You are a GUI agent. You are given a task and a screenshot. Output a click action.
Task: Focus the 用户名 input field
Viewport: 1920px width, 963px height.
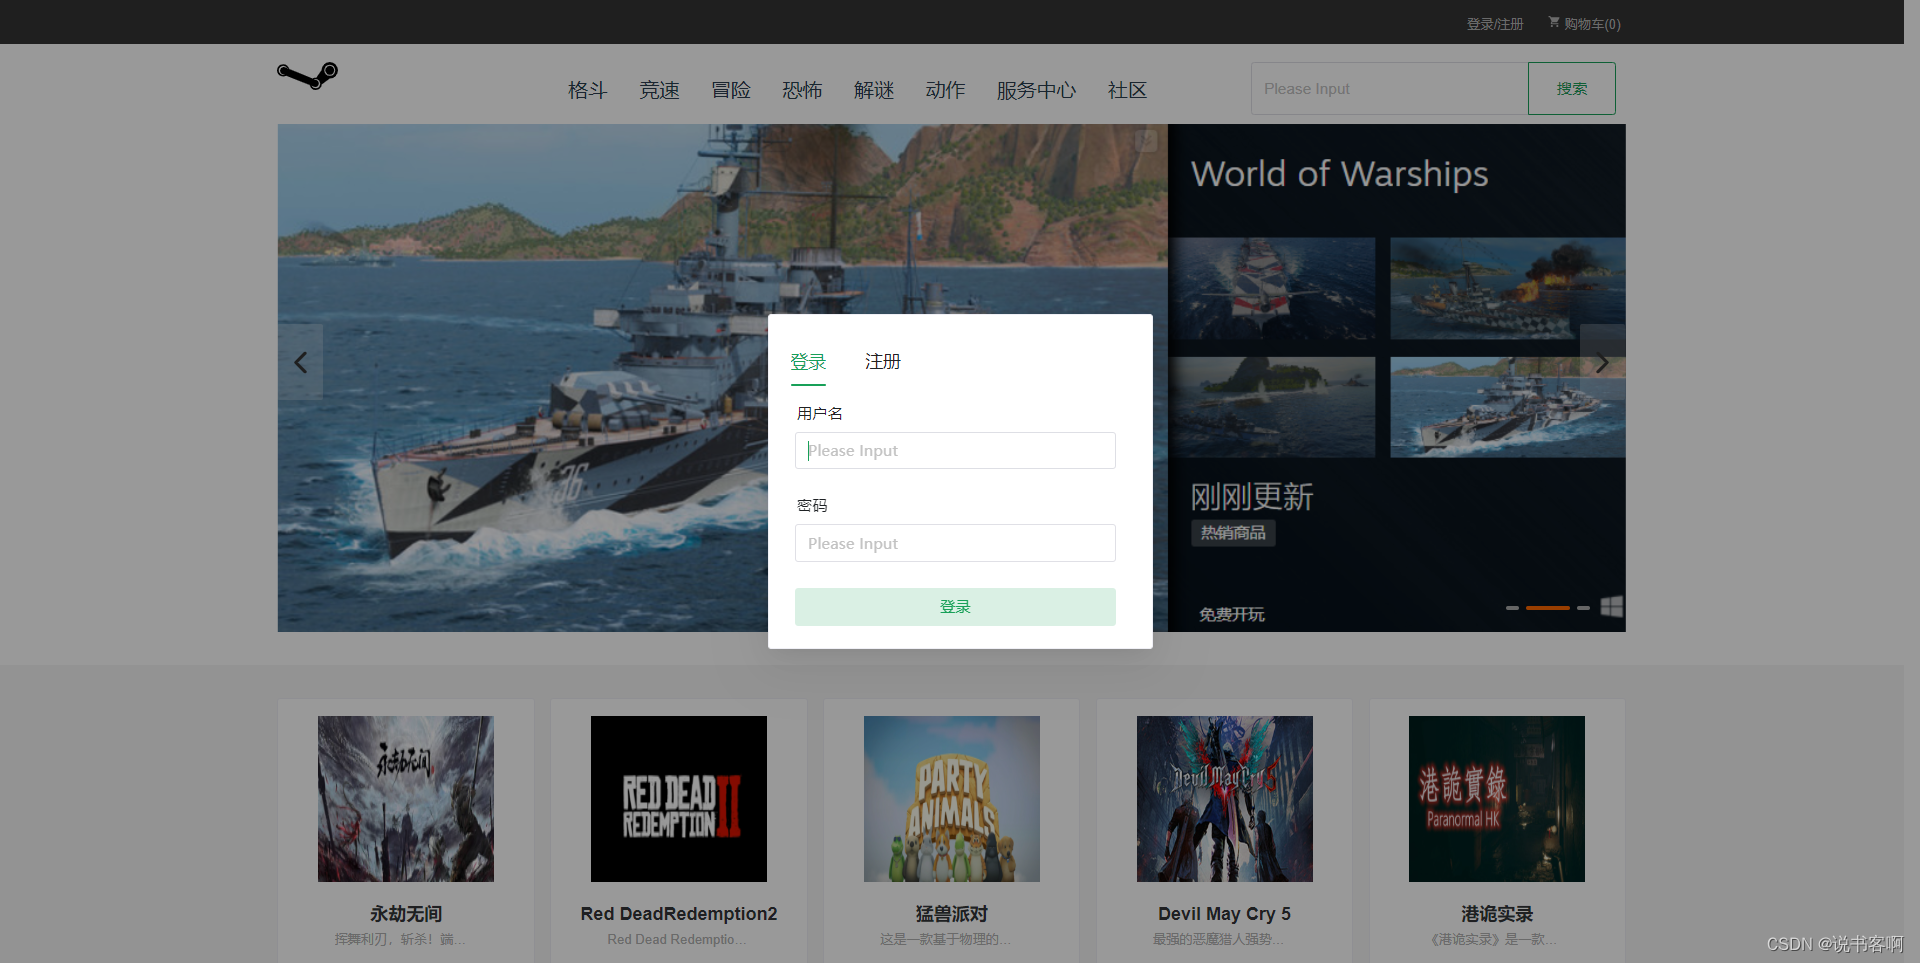click(955, 450)
